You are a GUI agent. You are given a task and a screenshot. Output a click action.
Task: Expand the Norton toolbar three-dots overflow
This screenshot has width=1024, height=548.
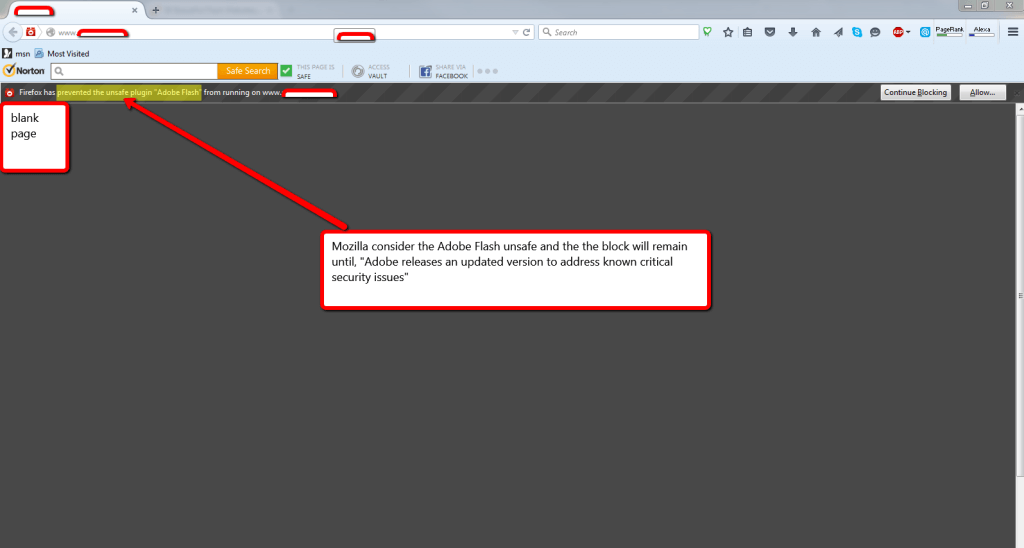[487, 71]
